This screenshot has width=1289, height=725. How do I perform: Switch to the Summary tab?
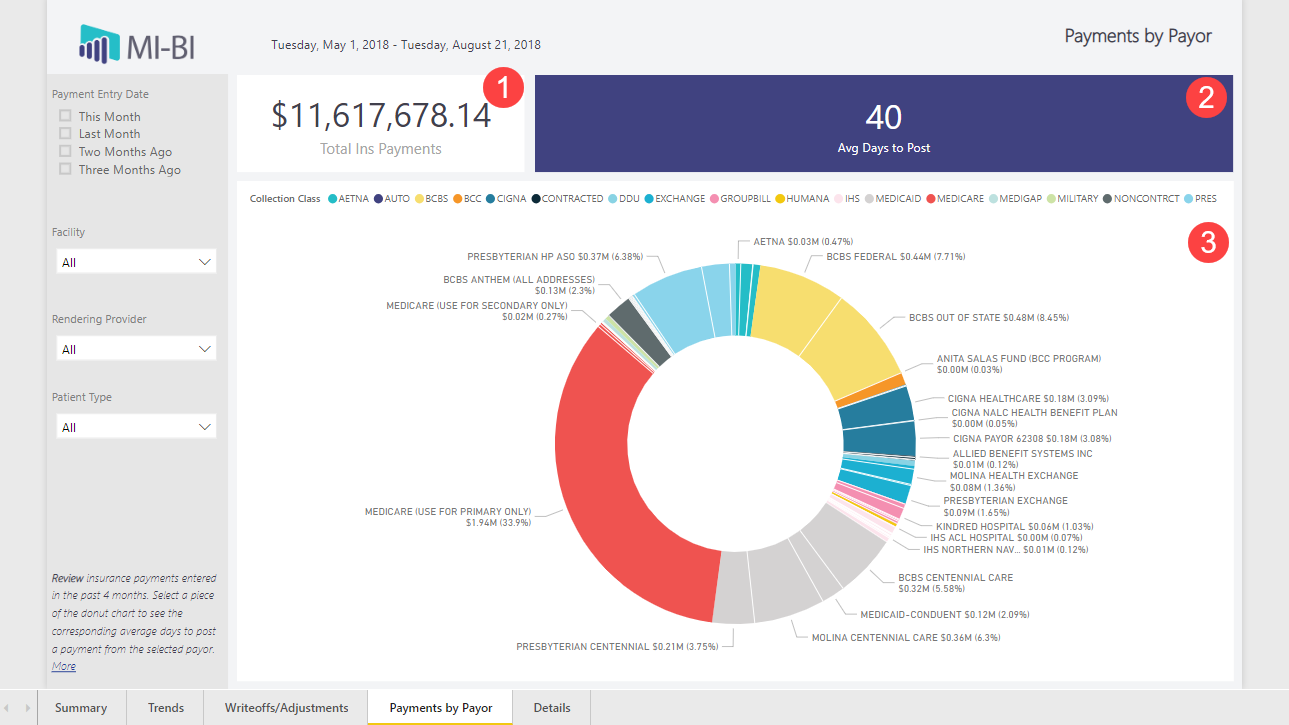[81, 708]
